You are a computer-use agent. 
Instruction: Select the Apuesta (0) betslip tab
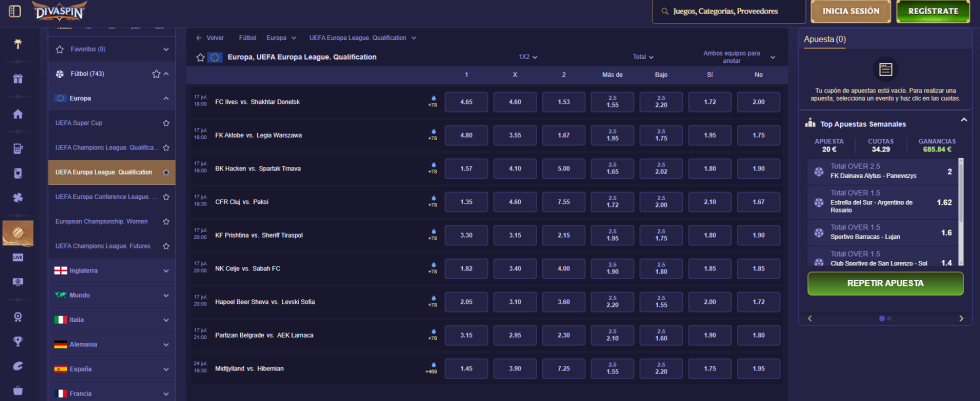pos(825,39)
